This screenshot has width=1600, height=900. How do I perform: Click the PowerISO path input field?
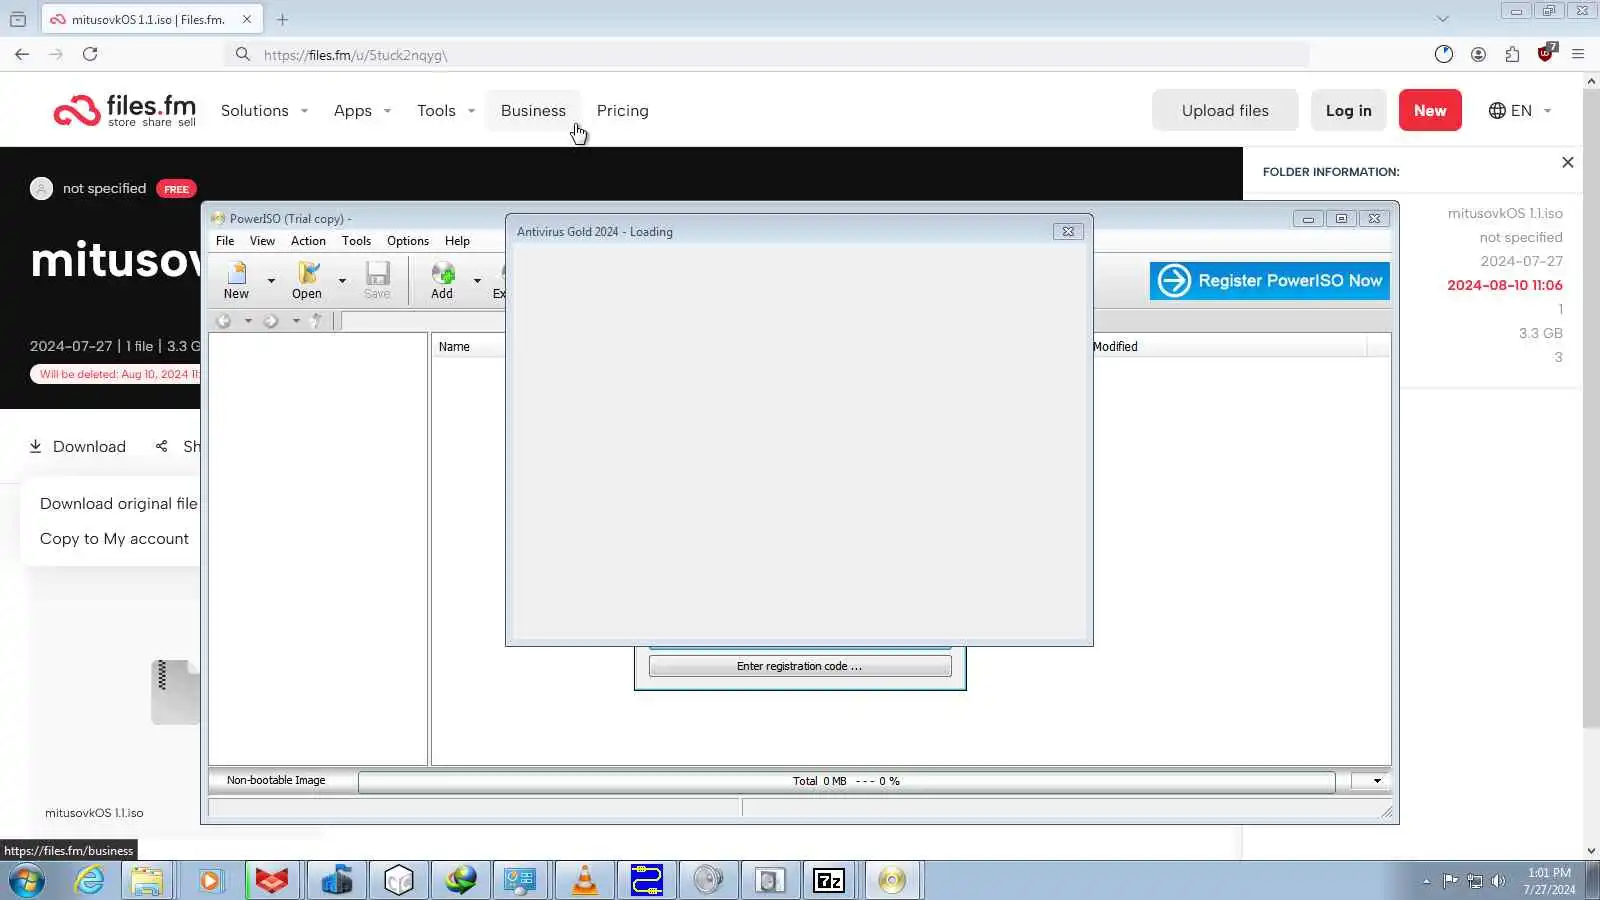[423, 321]
